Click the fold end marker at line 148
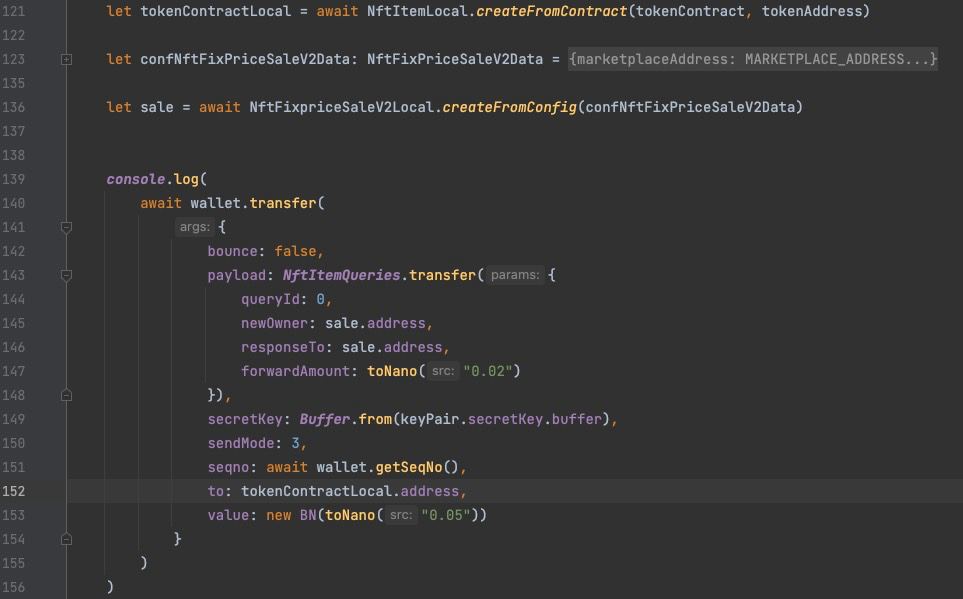Viewport: 963px width, 599px height. pos(66,395)
